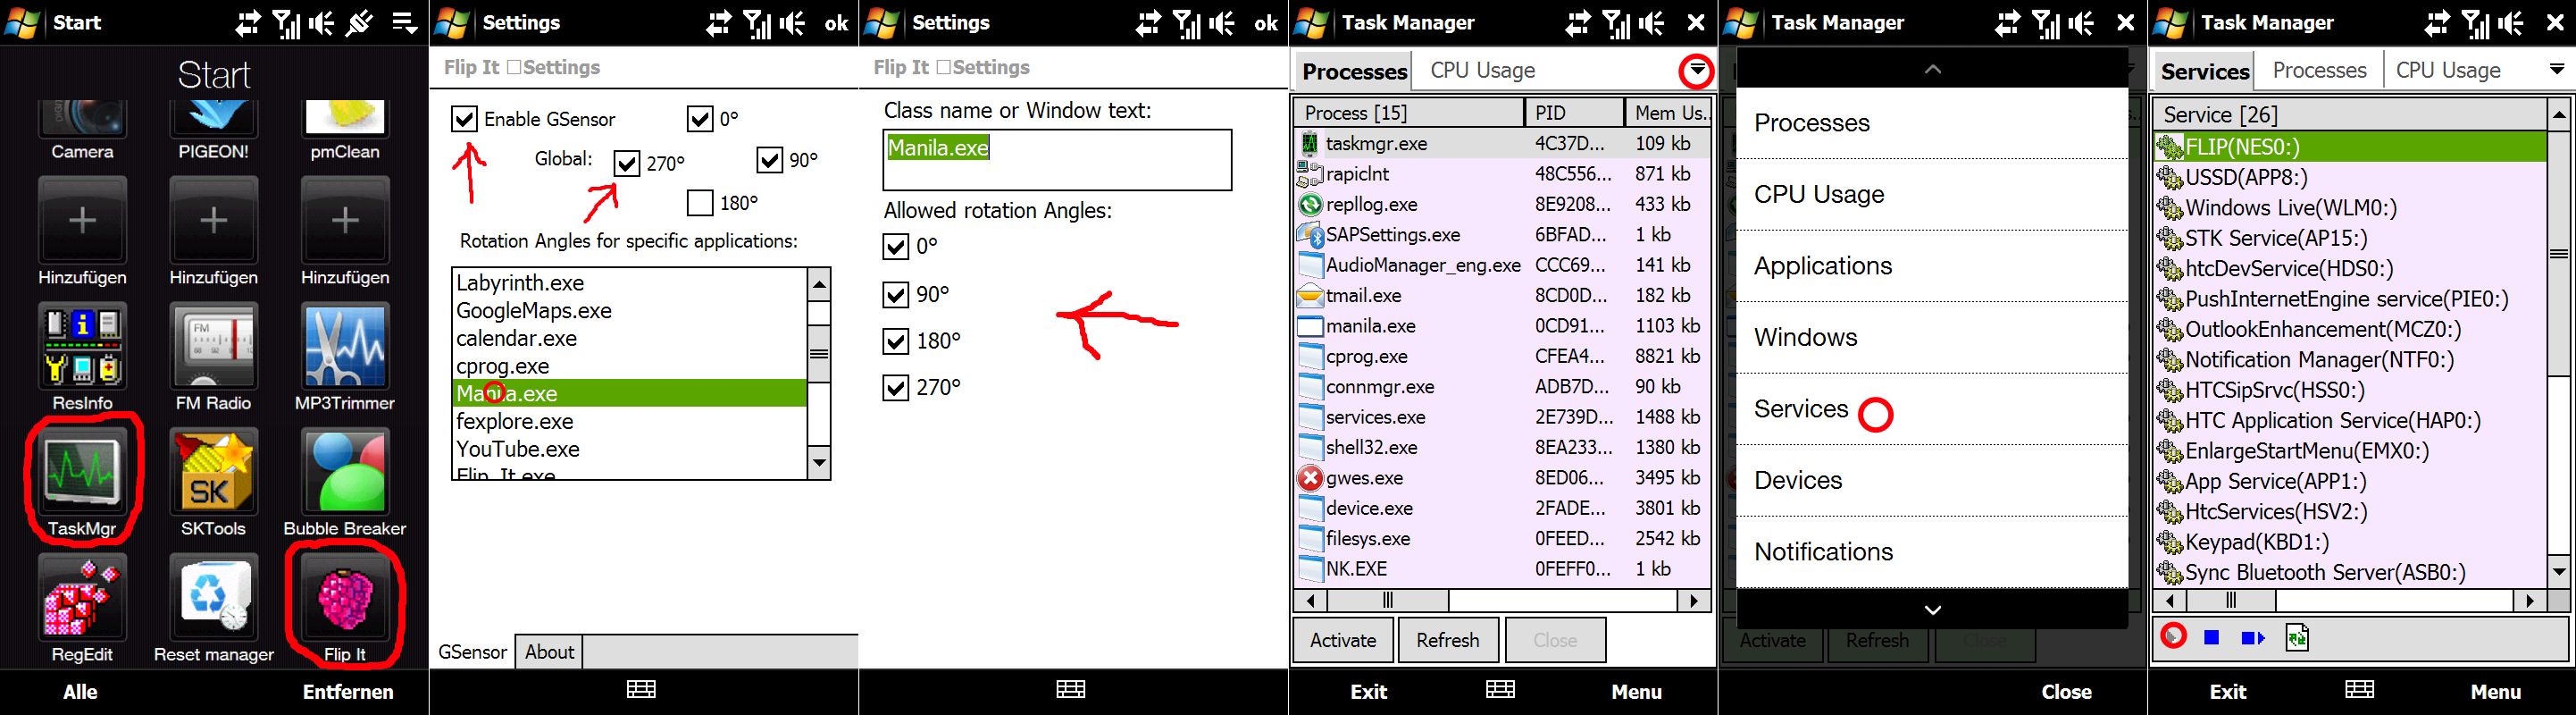
Task: Click applications list scroll-down arrow
Action: (819, 462)
